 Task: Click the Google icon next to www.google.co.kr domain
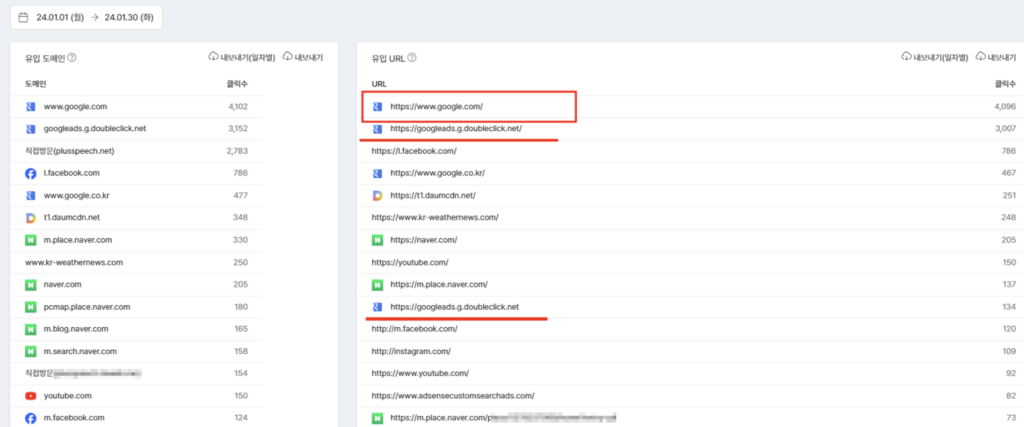[30, 195]
